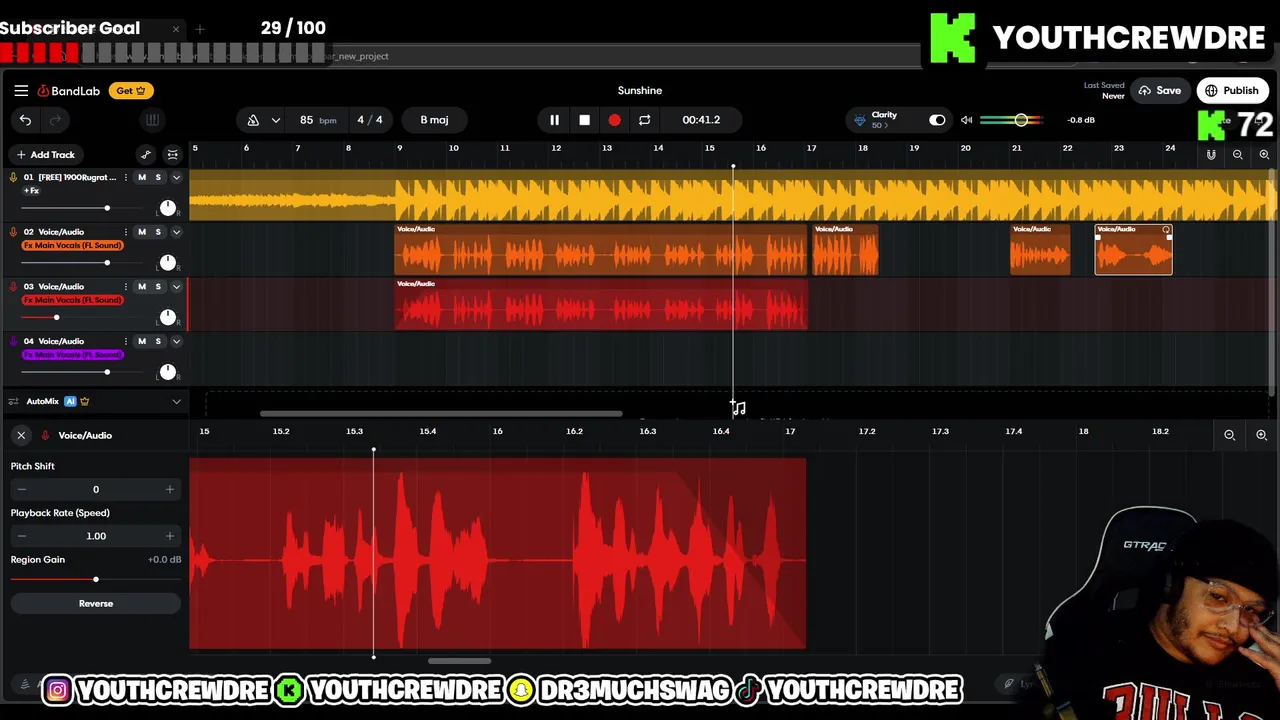Reverse the audio region

tap(96, 604)
